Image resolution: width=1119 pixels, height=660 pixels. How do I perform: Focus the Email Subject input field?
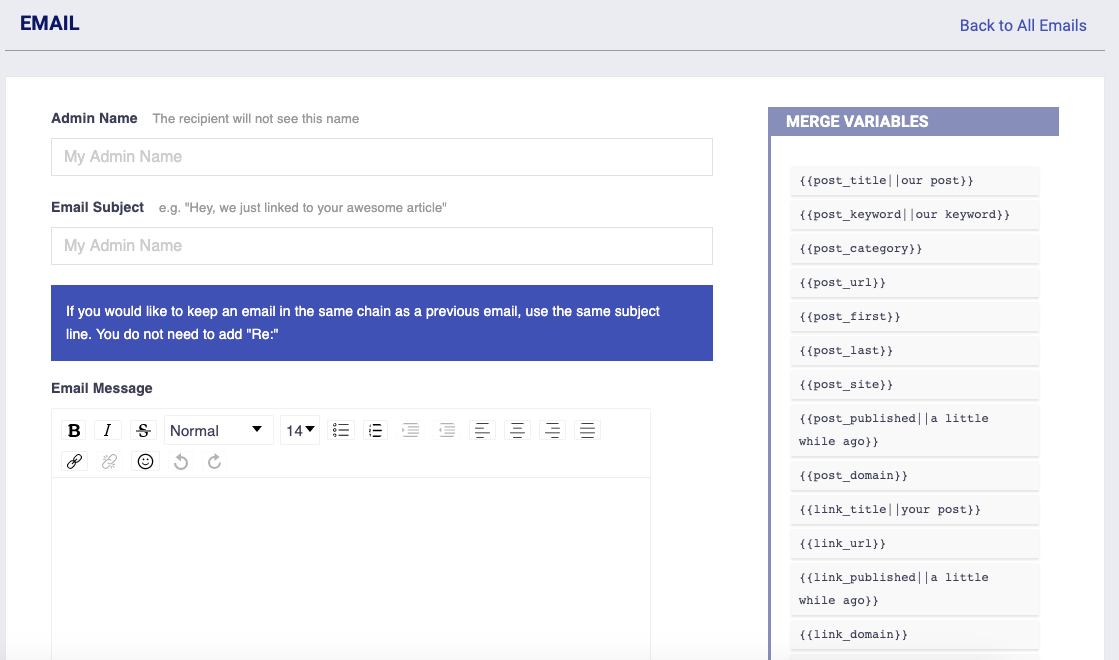click(x=382, y=246)
